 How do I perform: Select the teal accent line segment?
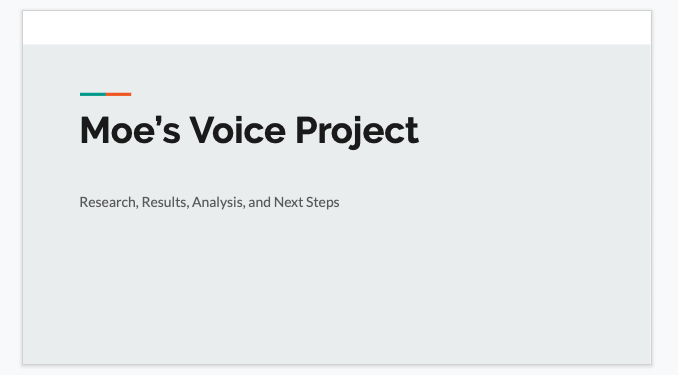[93, 94]
